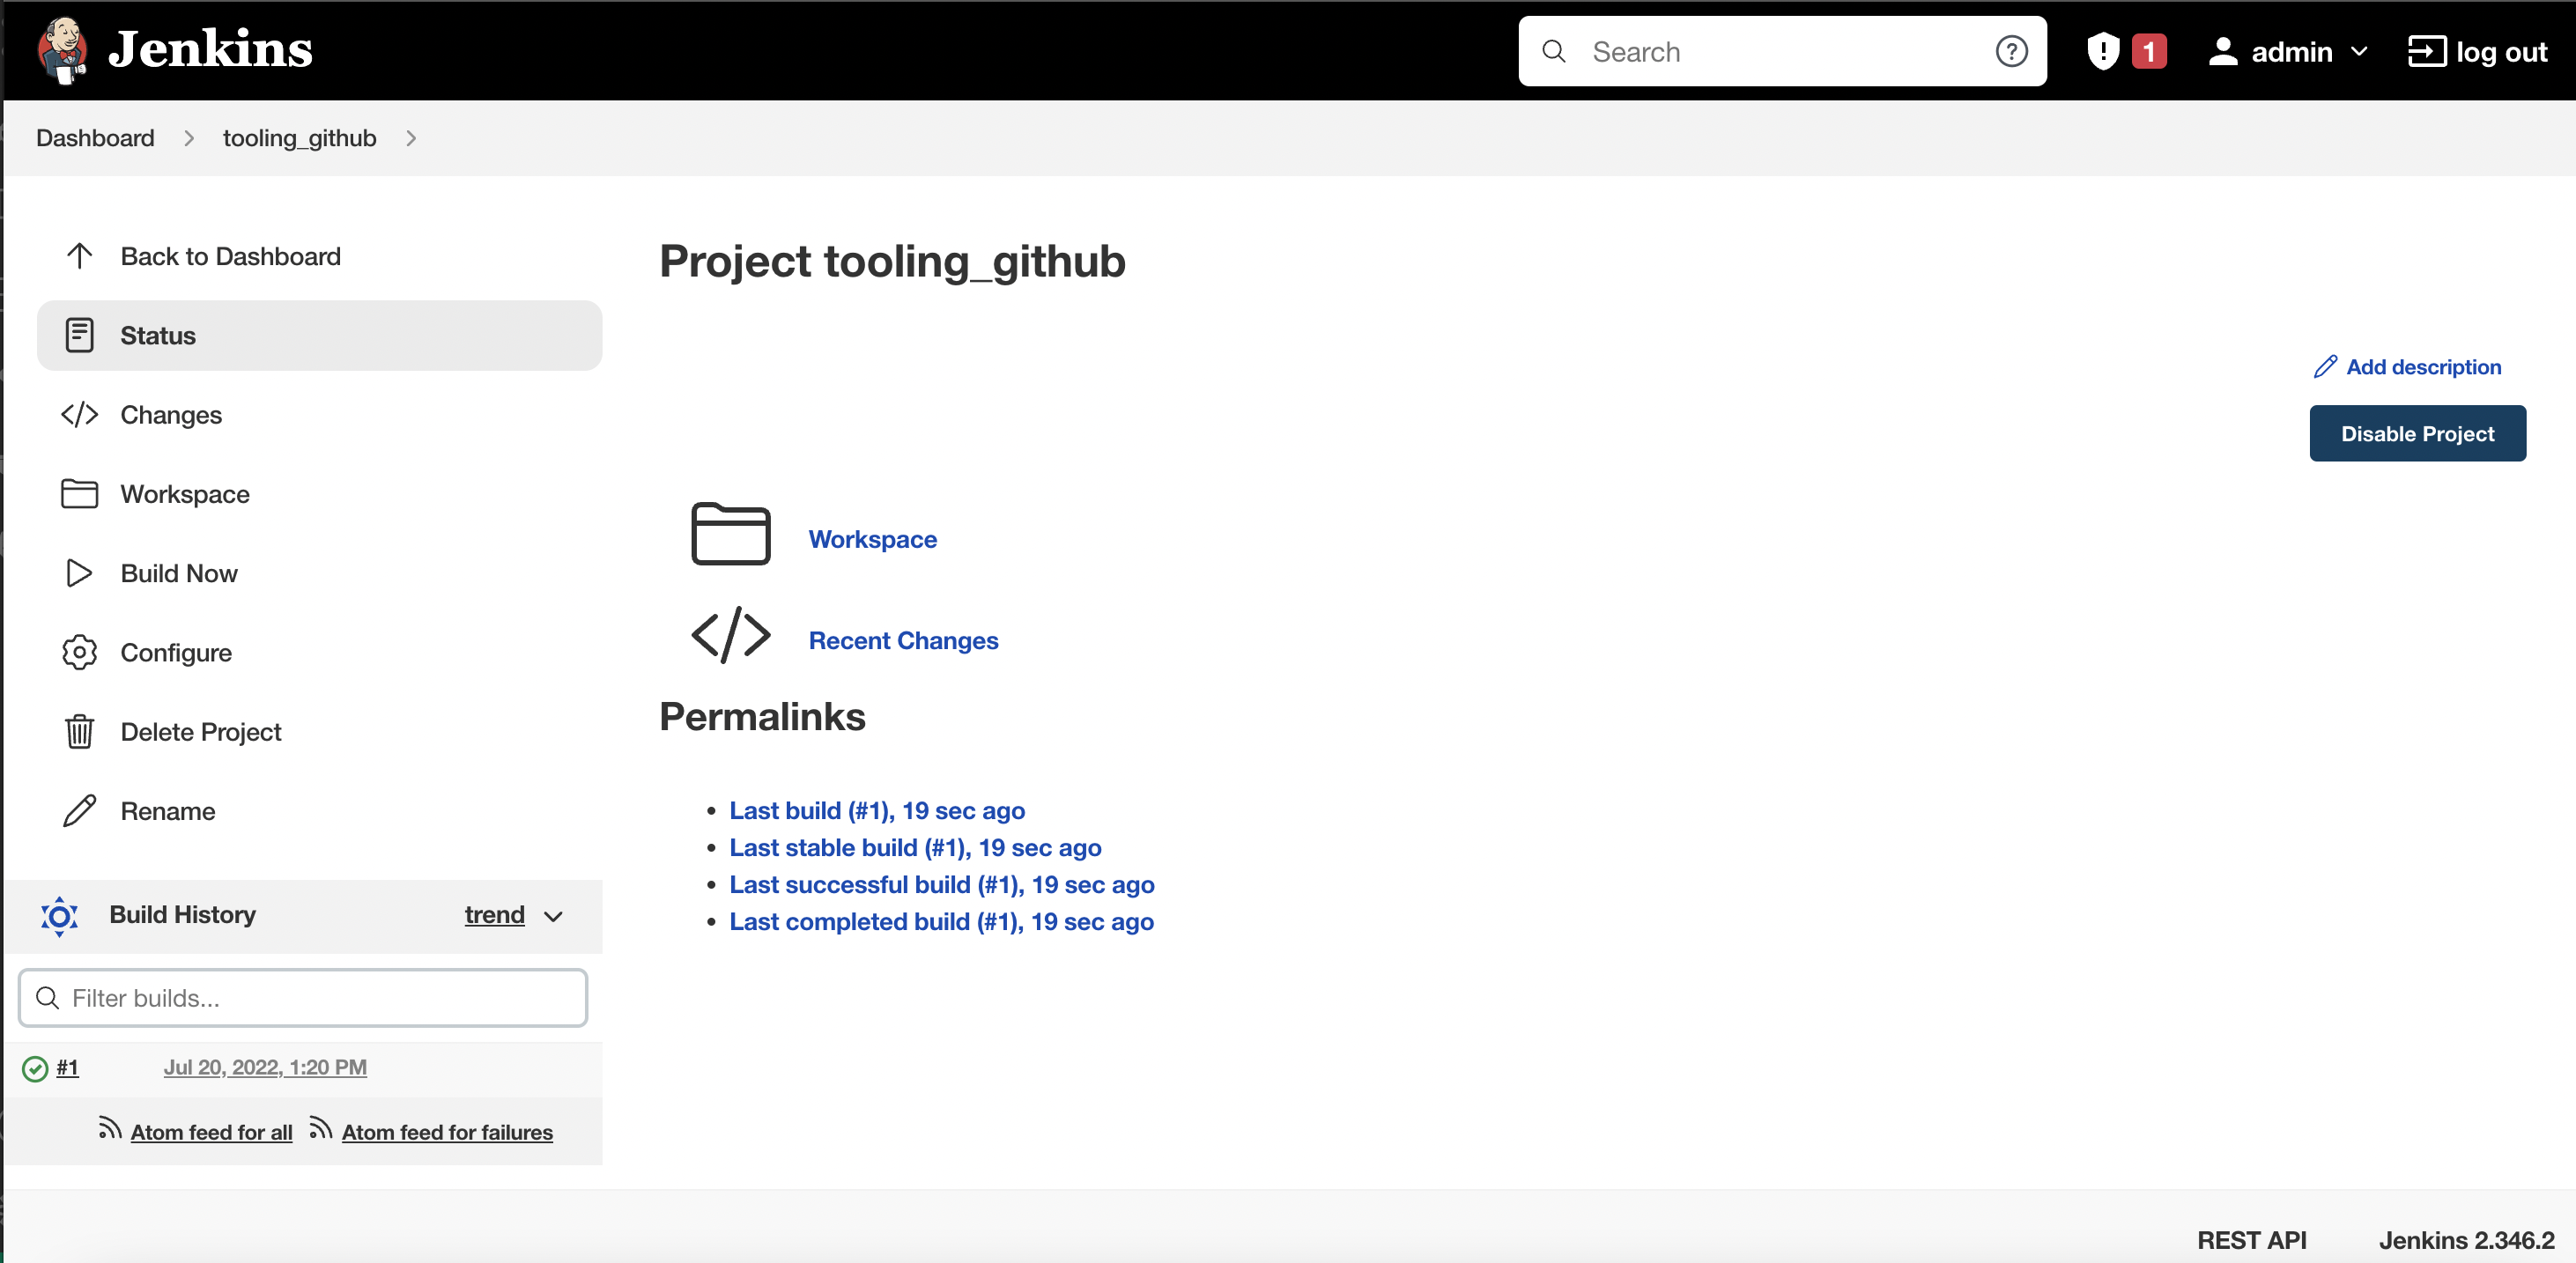Screen dimensions: 2576x1263
Task: Open the Last stable build (#1) permalink
Action: [x=915, y=847]
